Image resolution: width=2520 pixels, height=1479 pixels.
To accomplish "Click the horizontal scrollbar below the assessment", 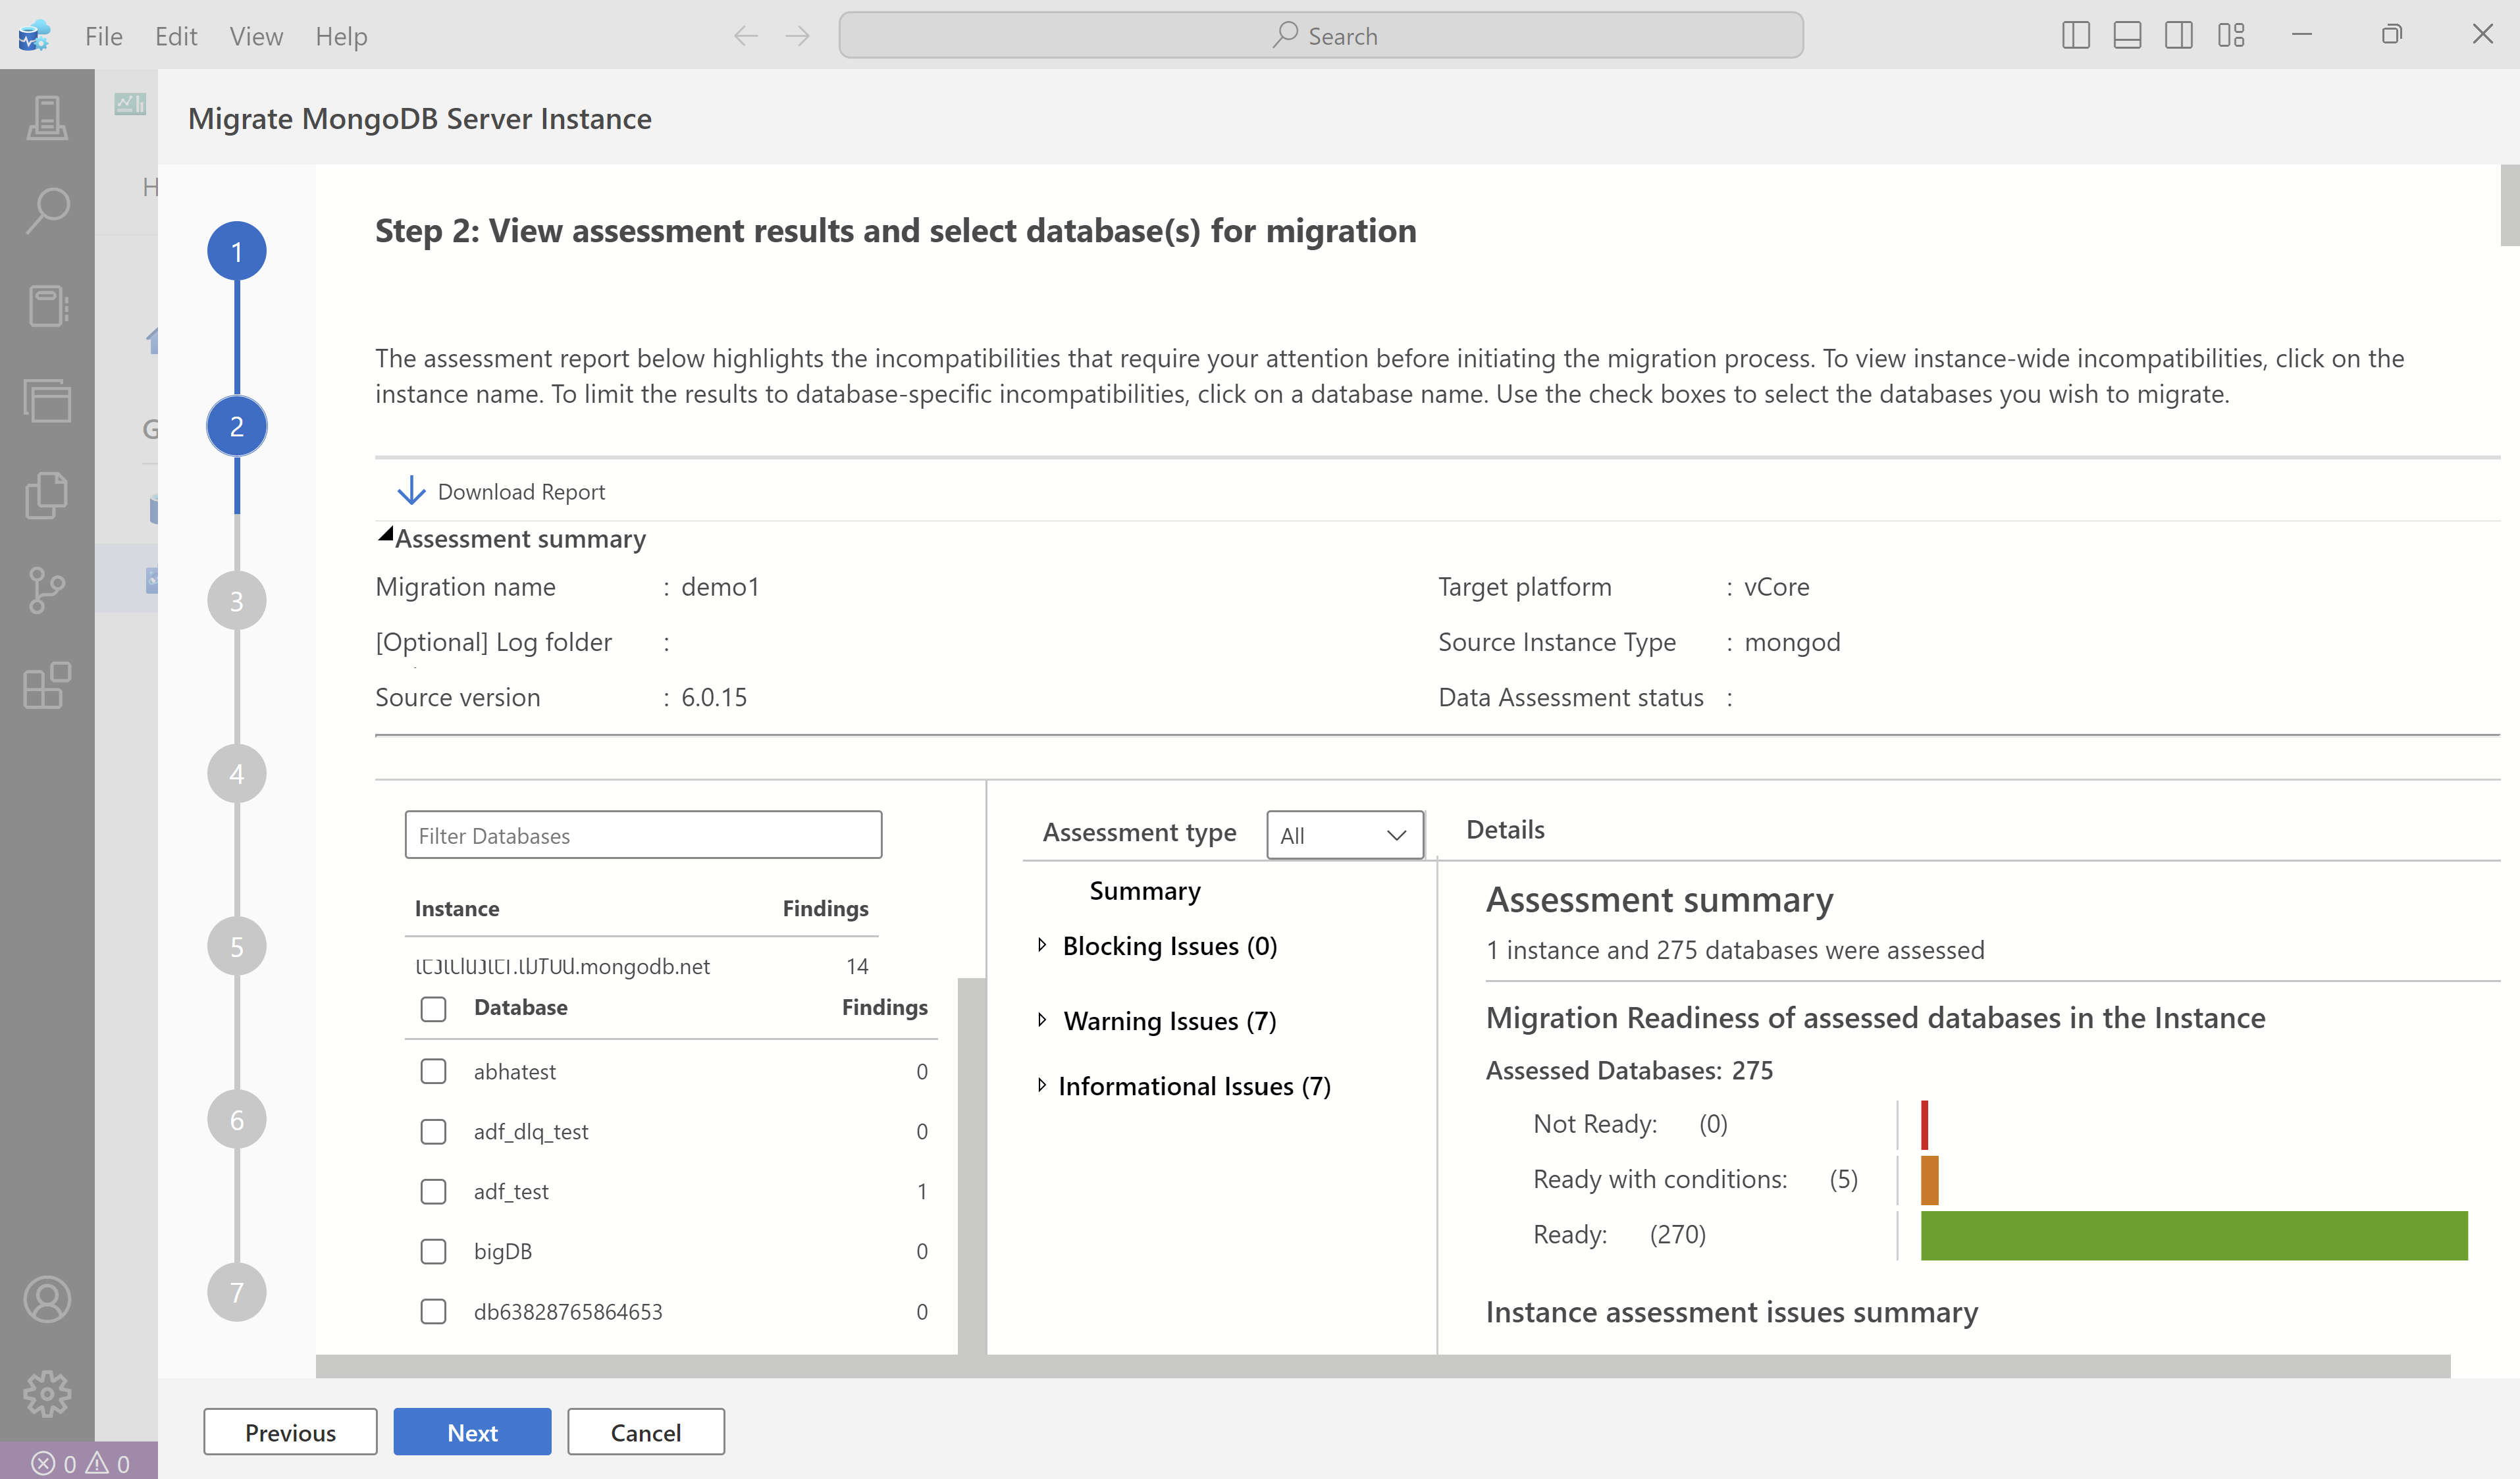I will coord(1383,1366).
